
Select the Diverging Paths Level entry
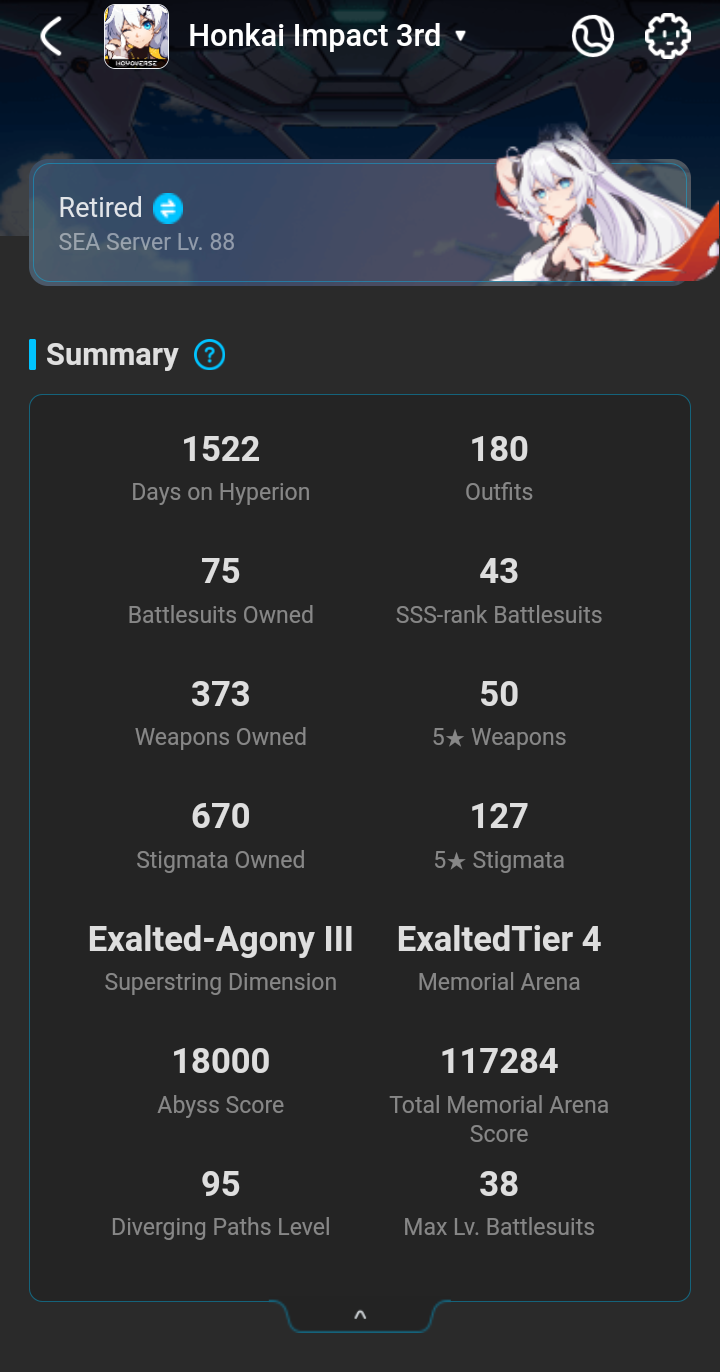click(x=221, y=1203)
